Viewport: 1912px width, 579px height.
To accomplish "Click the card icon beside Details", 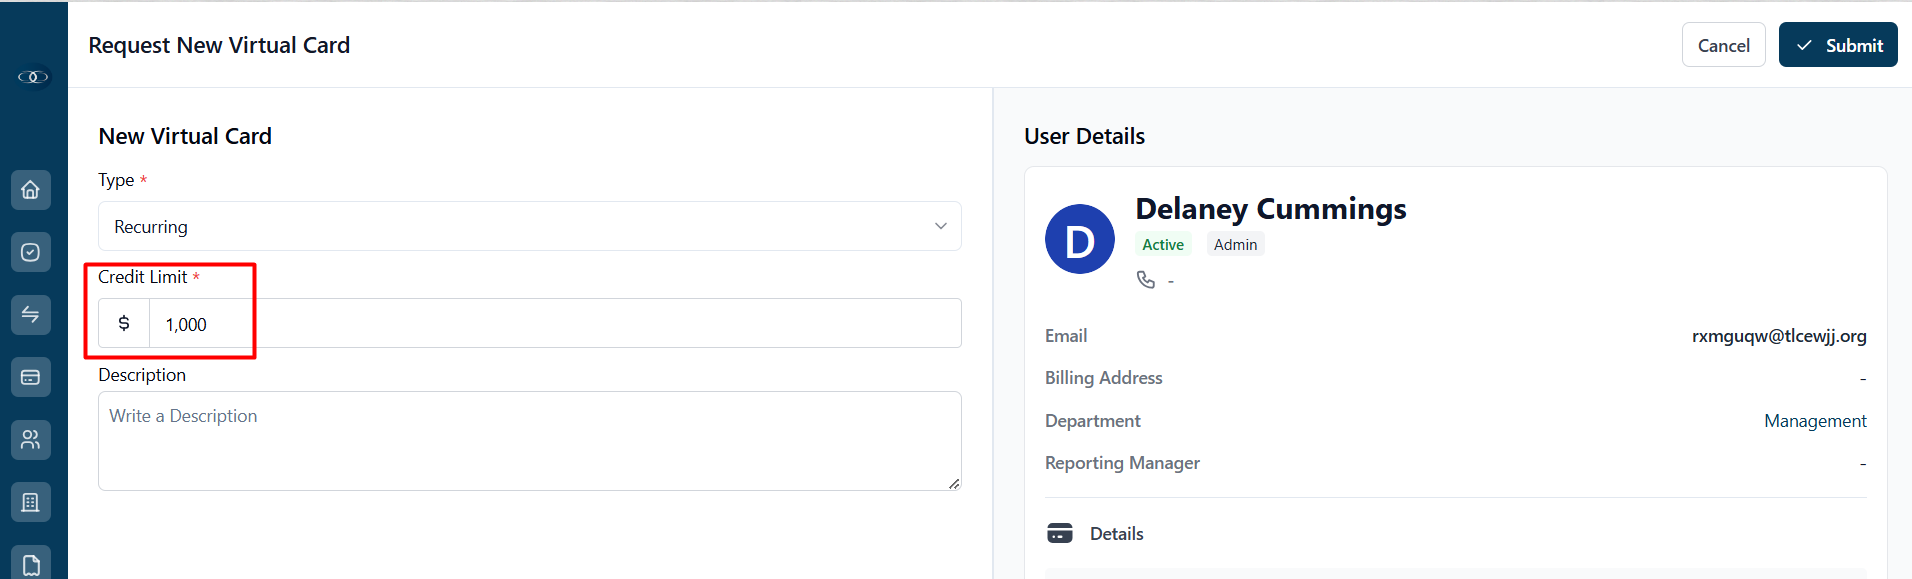I will 1060,533.
